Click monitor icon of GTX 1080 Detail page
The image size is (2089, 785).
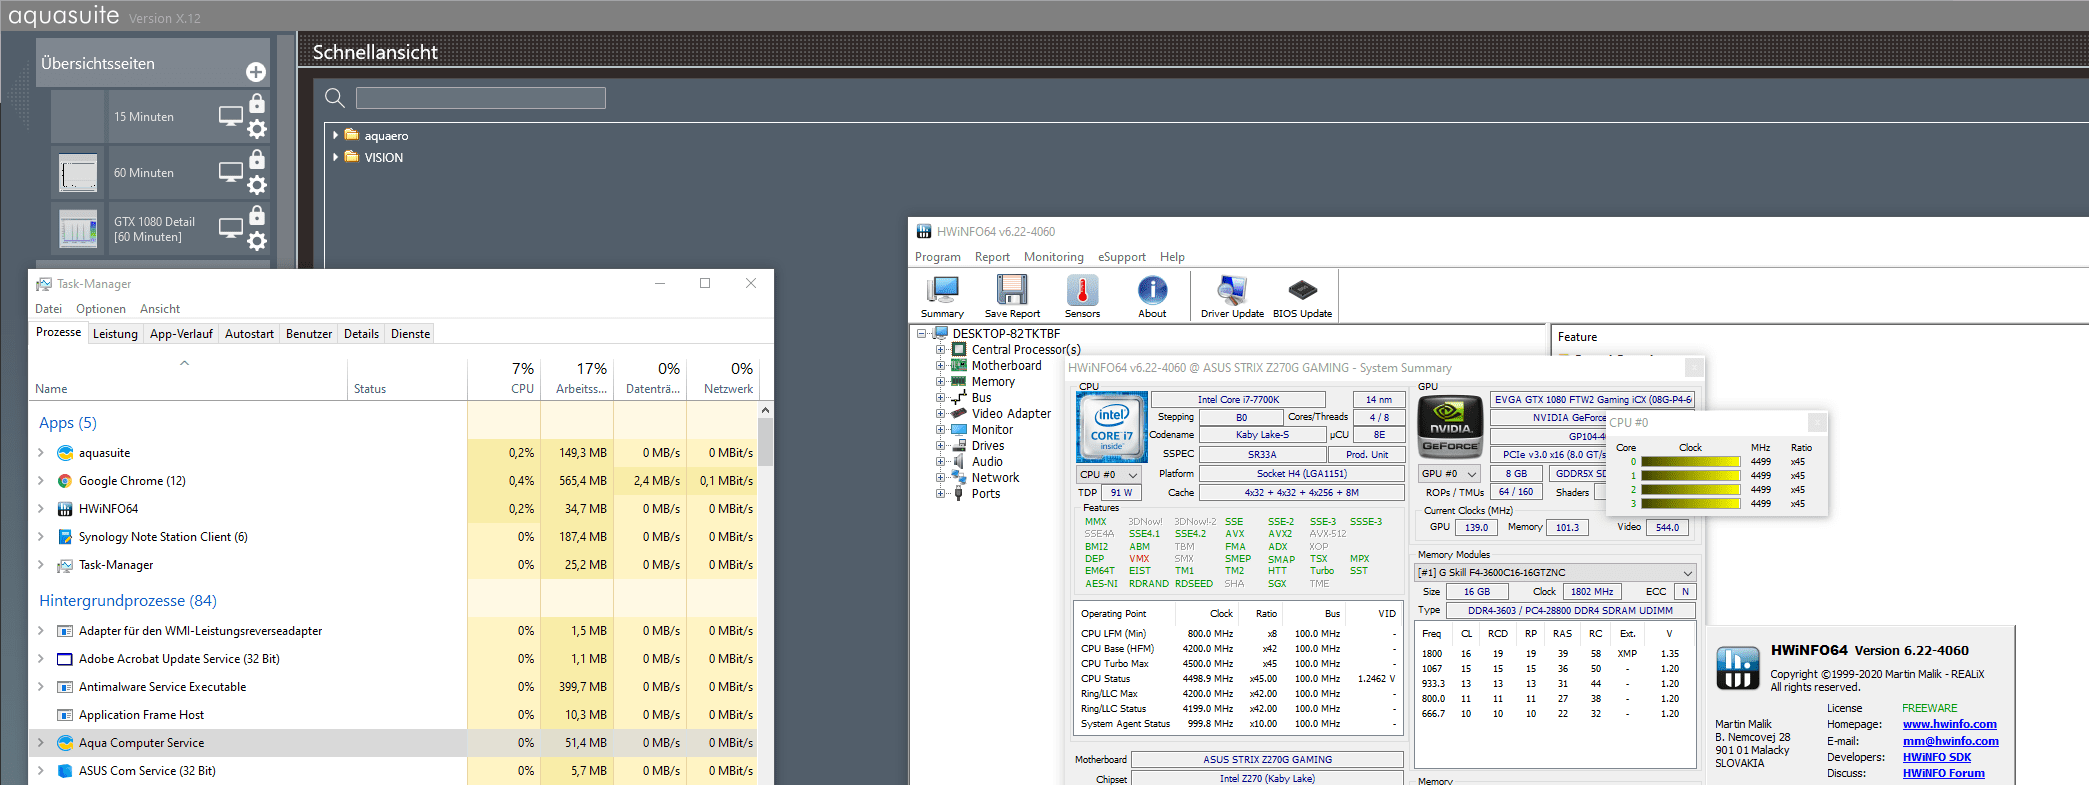[x=231, y=228]
